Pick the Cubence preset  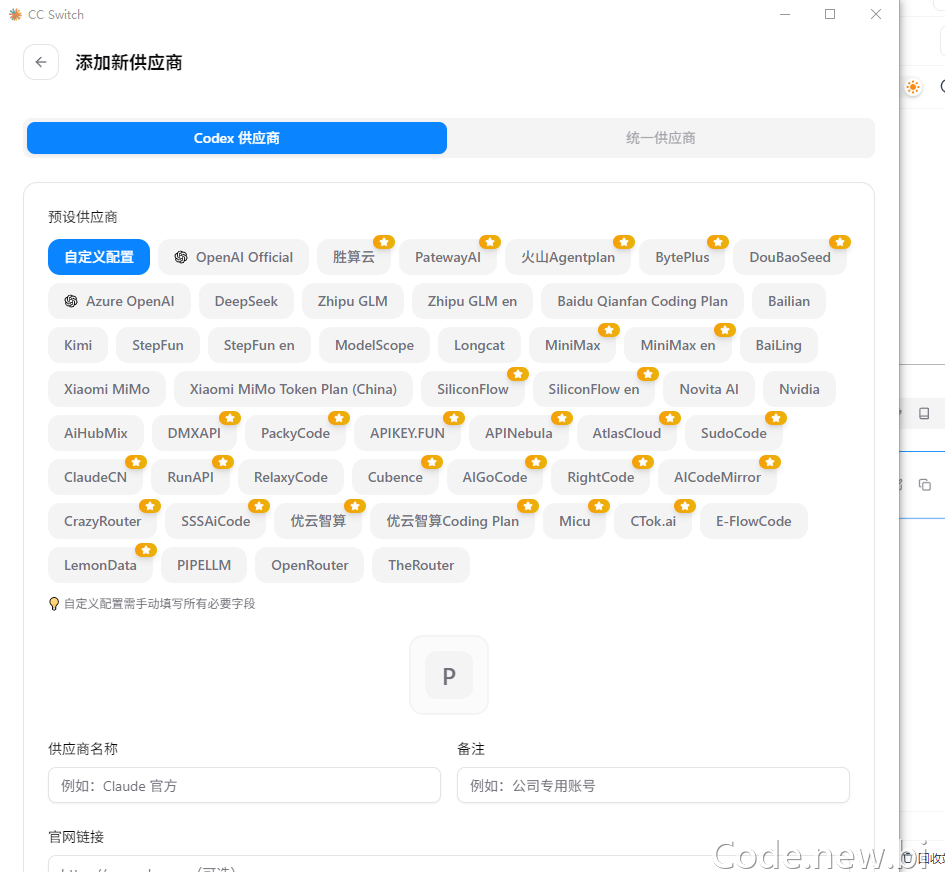click(395, 477)
